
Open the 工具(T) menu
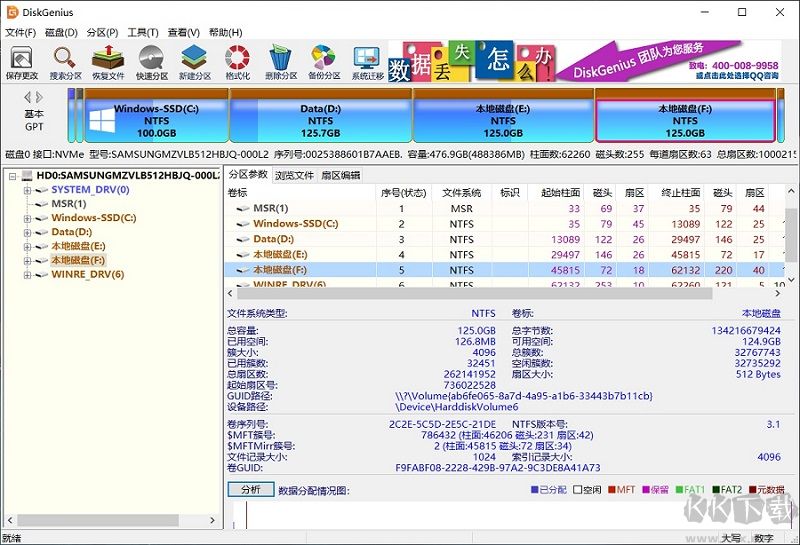pos(143,32)
